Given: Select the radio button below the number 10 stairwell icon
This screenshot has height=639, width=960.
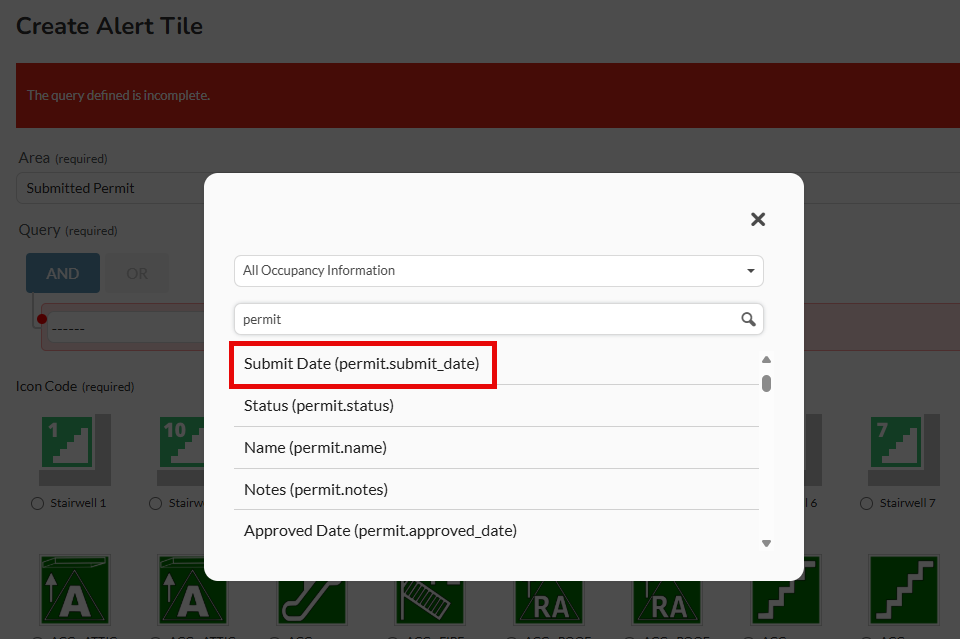Looking at the screenshot, I should pyautogui.click(x=156, y=503).
